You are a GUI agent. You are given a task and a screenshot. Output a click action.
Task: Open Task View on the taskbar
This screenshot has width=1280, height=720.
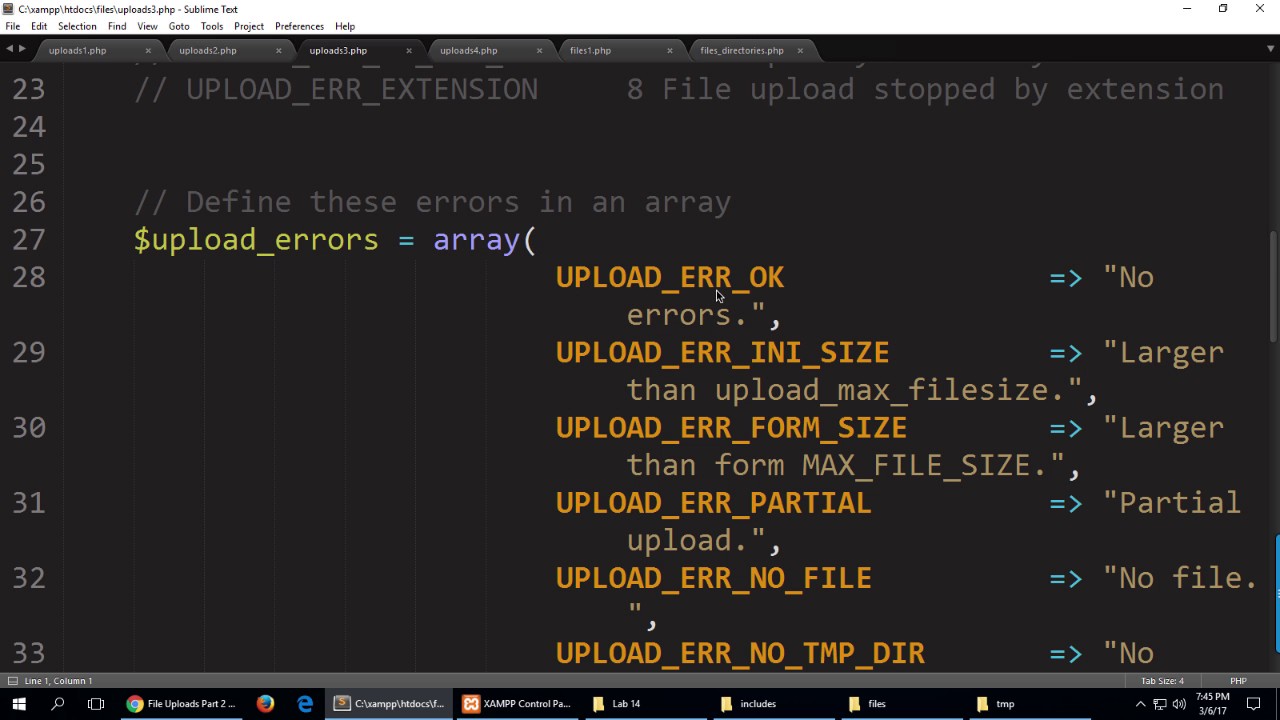[x=96, y=704]
